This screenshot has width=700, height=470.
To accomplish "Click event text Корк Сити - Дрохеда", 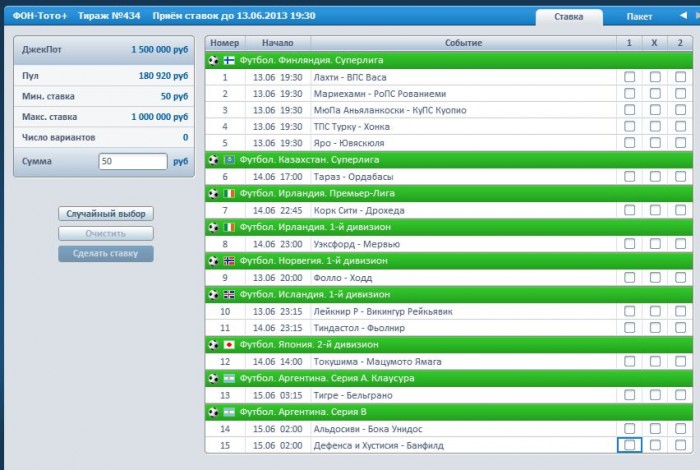I will pos(359,210).
